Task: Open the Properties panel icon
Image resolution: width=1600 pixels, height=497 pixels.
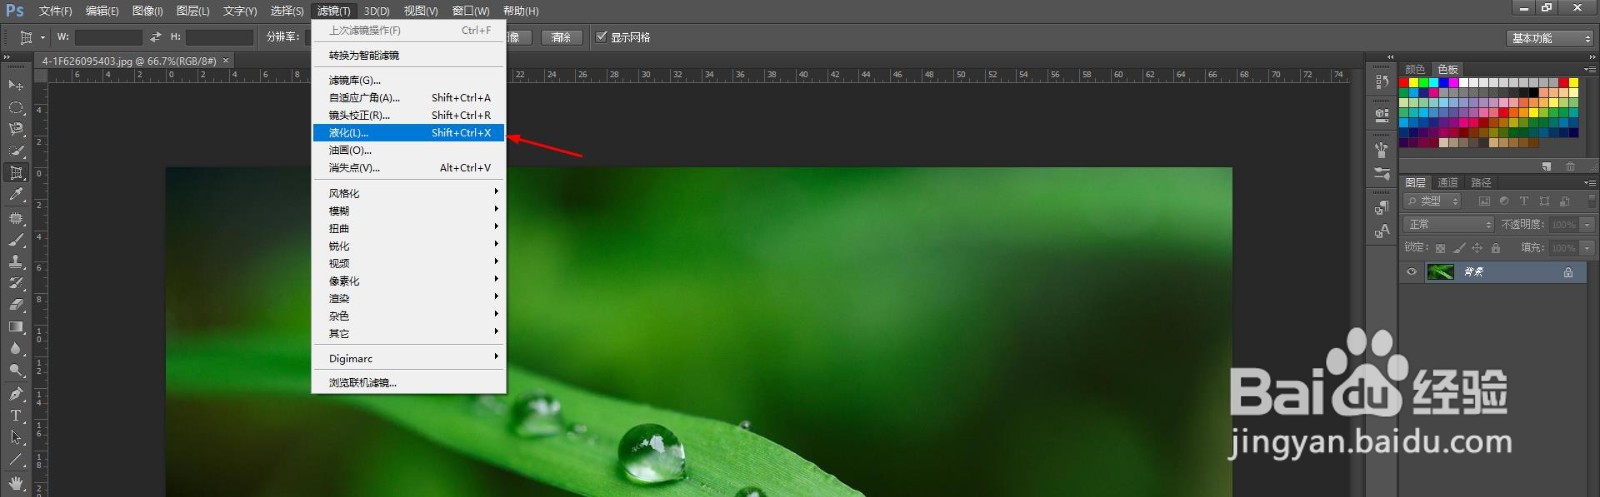Action: [x=1381, y=116]
